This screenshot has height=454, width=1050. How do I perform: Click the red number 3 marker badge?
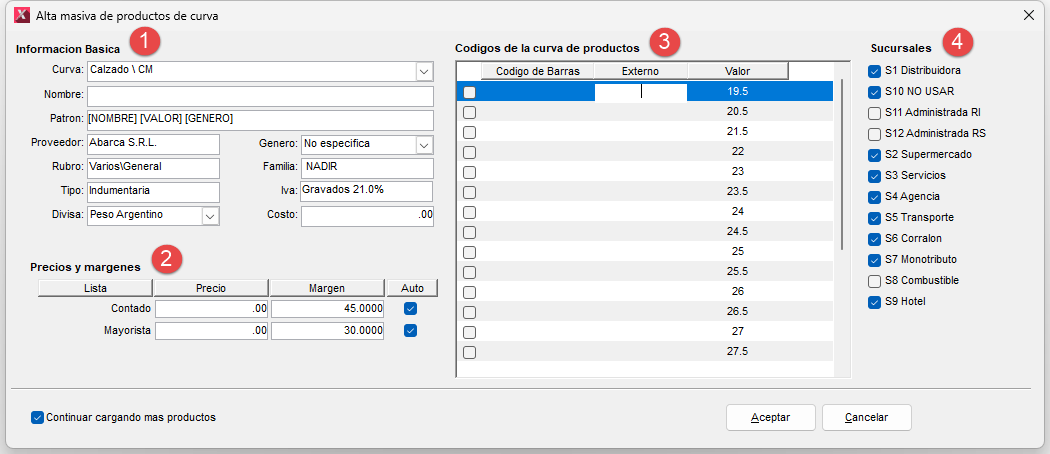click(663, 41)
